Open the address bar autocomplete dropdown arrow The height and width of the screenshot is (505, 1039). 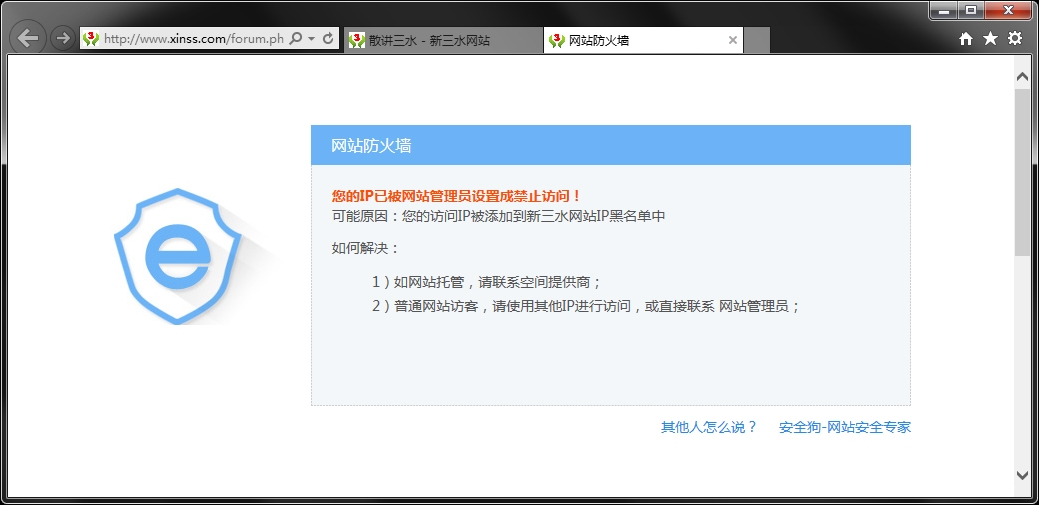[311, 39]
